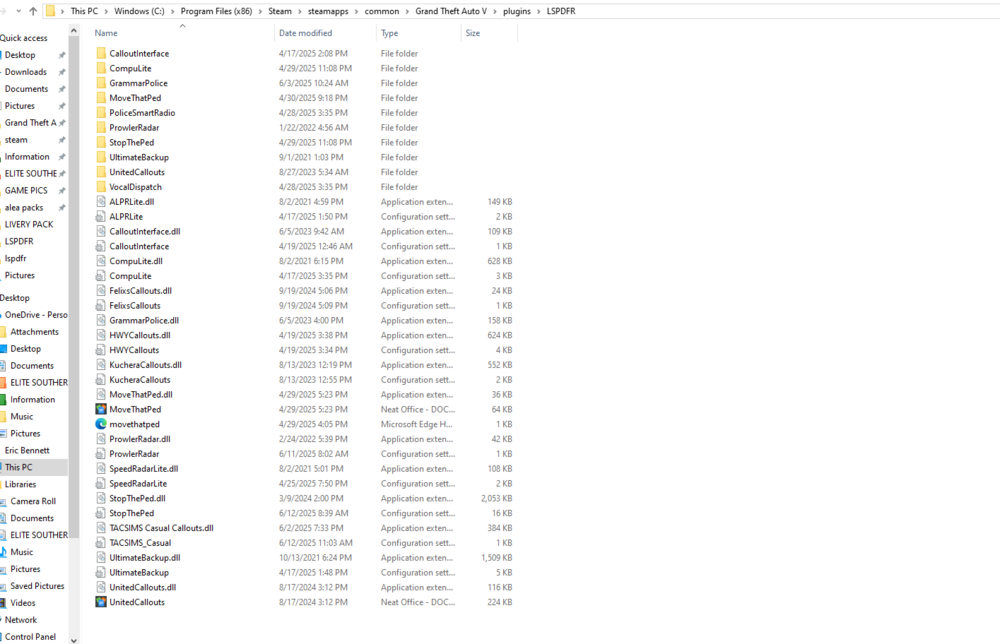The image size is (1000, 644).
Task: Unpin Downloads using its pin icon
Action: tap(62, 72)
